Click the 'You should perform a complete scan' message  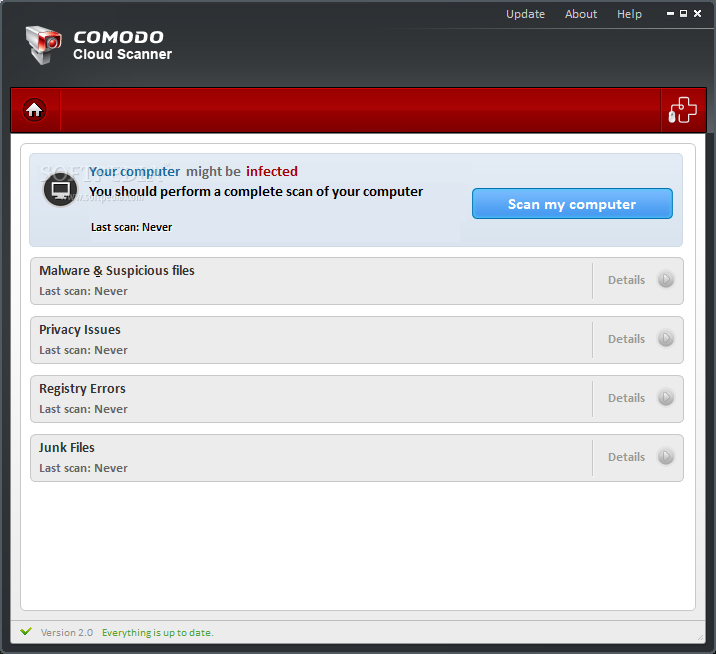[x=256, y=192]
